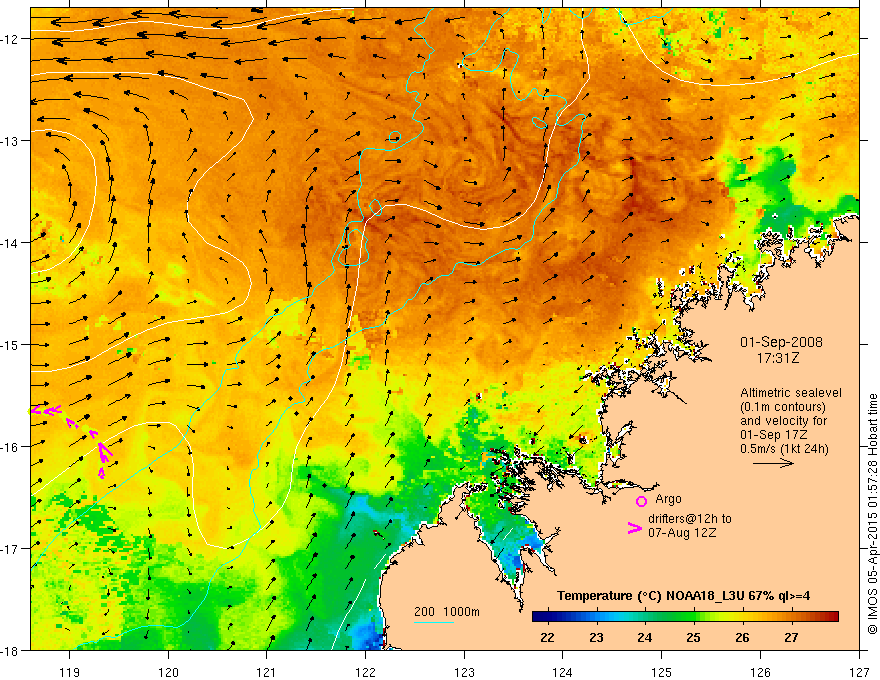Screen dimensions: 880x680
Task: Click the 'drifters@12h to' legend text
Action: (690, 519)
